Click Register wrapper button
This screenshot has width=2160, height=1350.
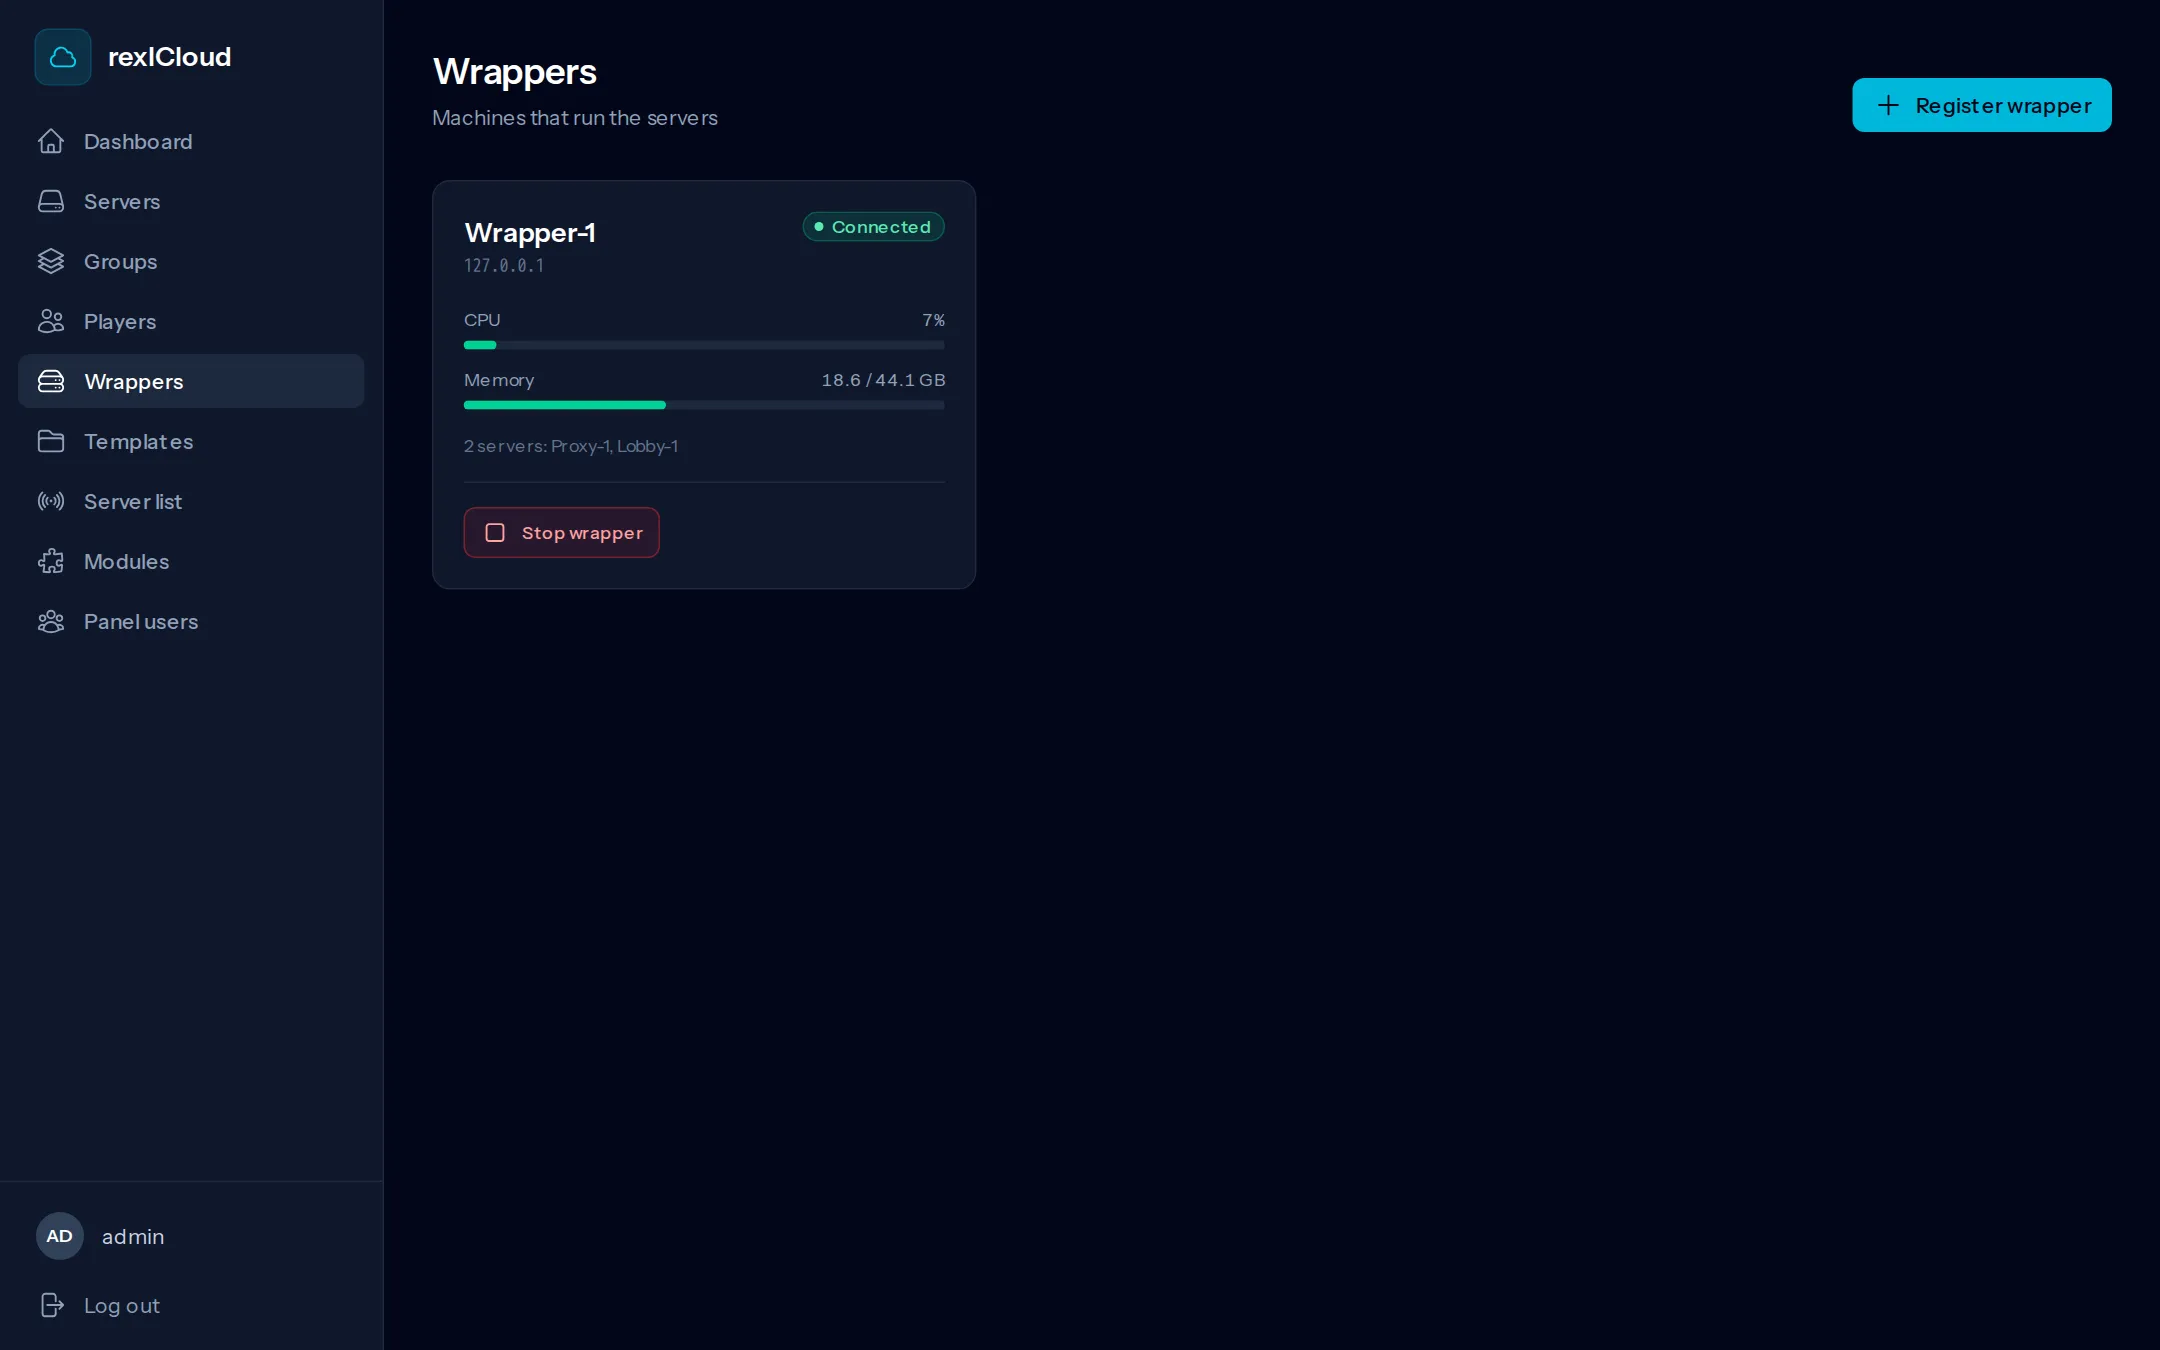click(x=1981, y=105)
